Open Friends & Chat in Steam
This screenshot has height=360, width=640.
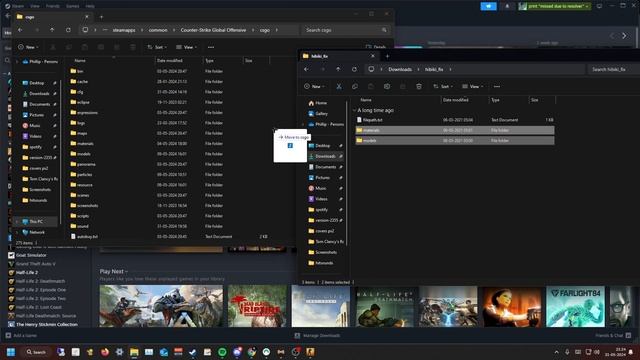613,336
